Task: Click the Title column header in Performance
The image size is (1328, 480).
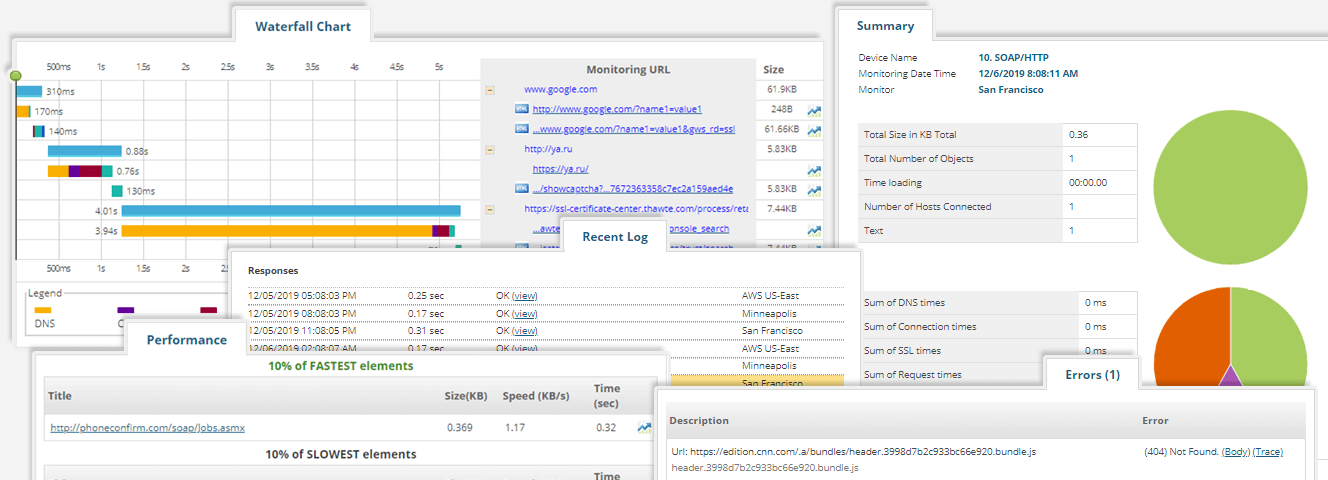Action: 62,394
